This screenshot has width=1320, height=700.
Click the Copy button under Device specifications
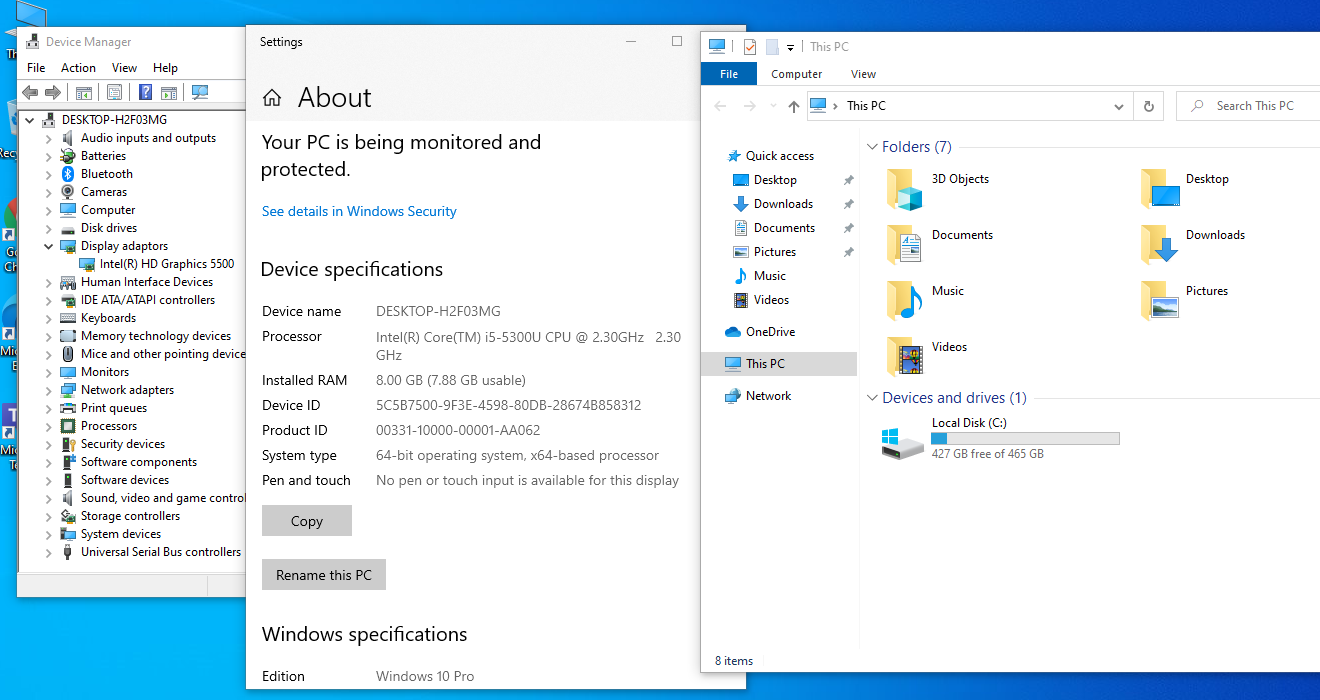307,521
